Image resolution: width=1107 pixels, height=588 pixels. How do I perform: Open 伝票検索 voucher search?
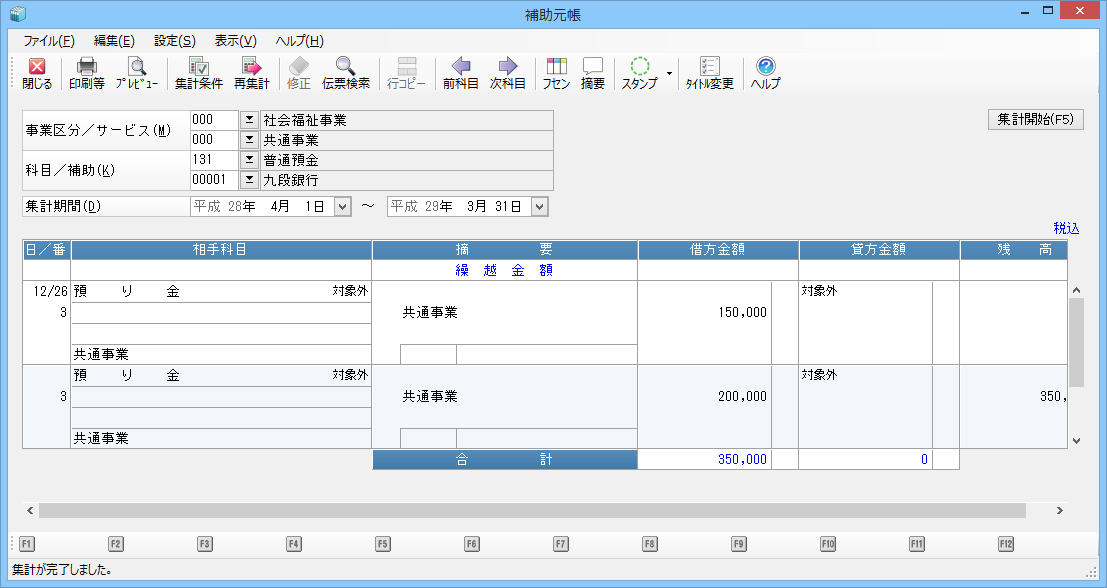point(345,73)
